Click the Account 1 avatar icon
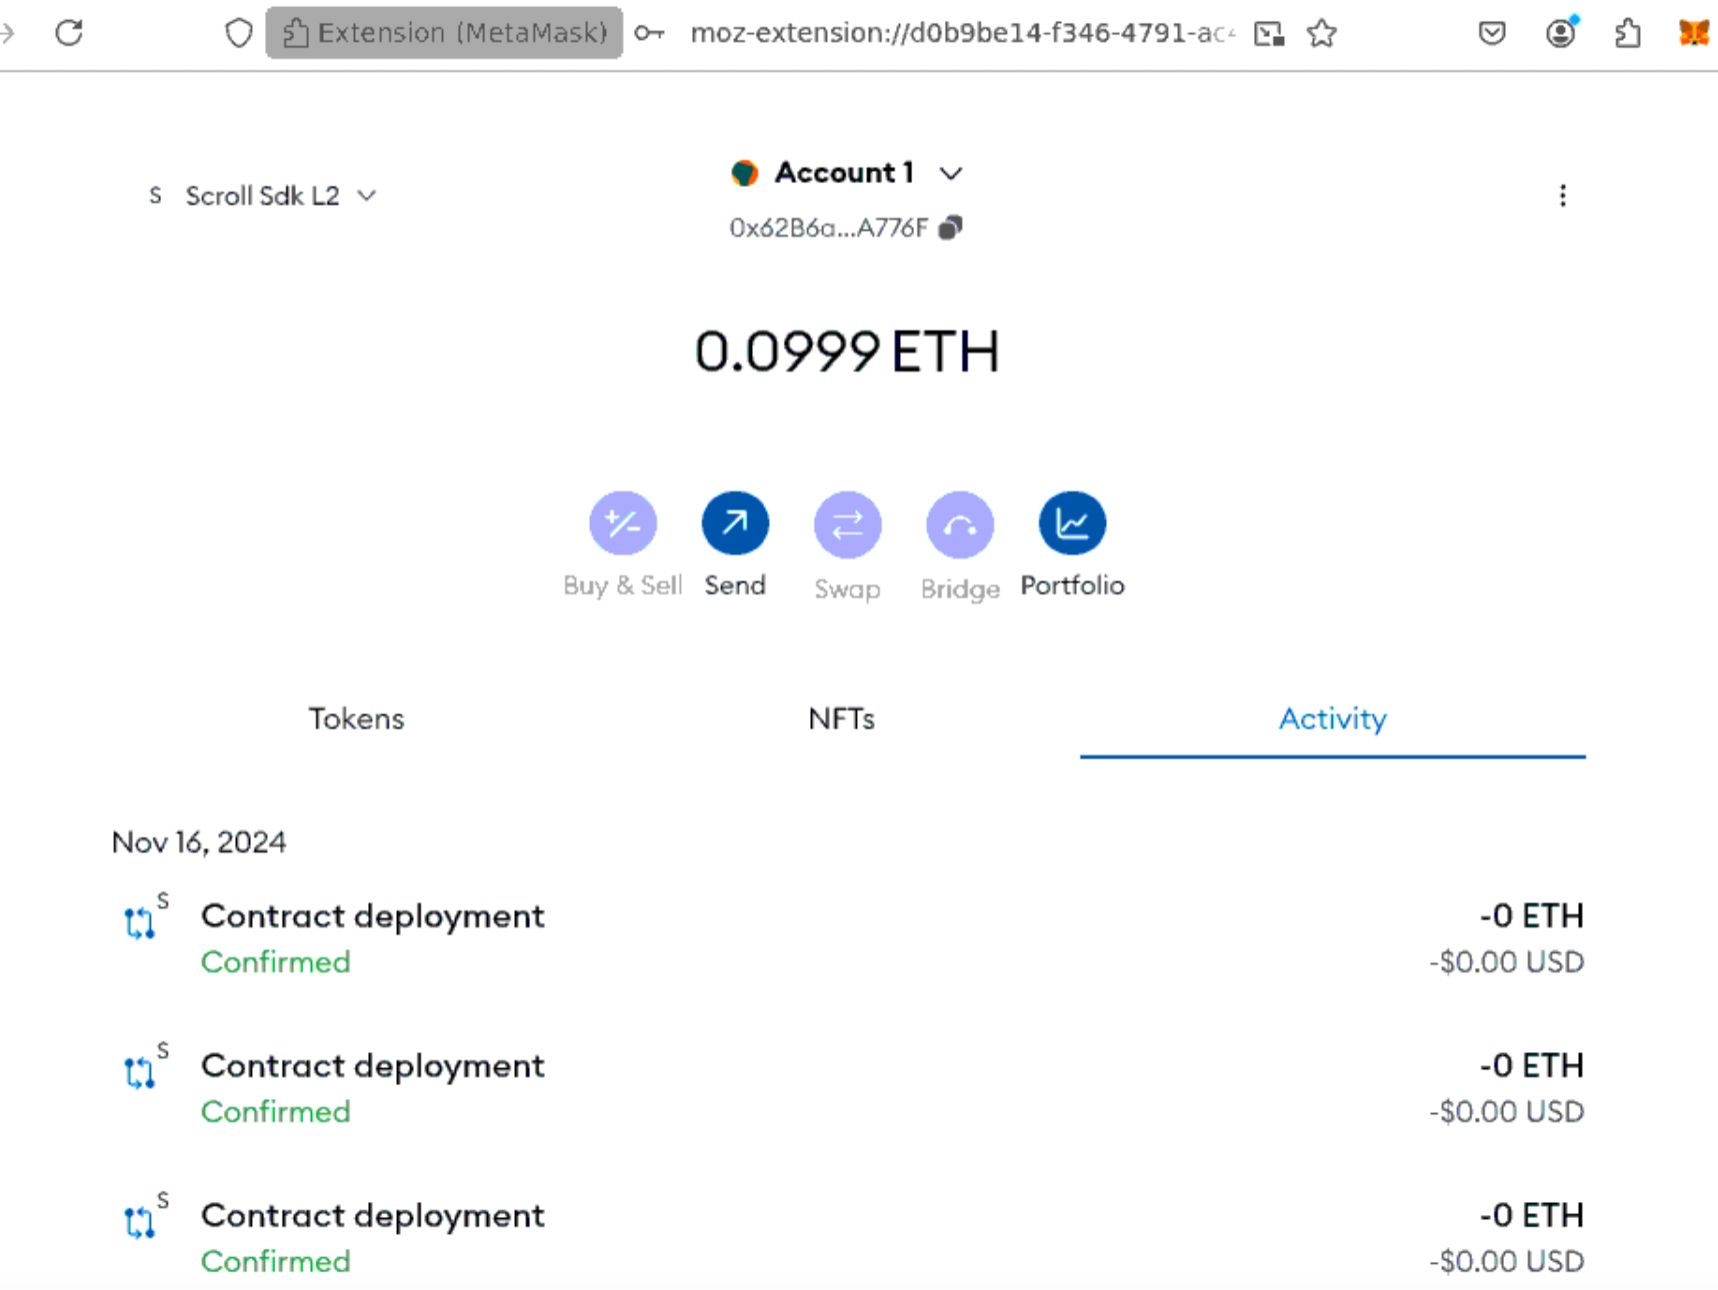 click(x=744, y=173)
